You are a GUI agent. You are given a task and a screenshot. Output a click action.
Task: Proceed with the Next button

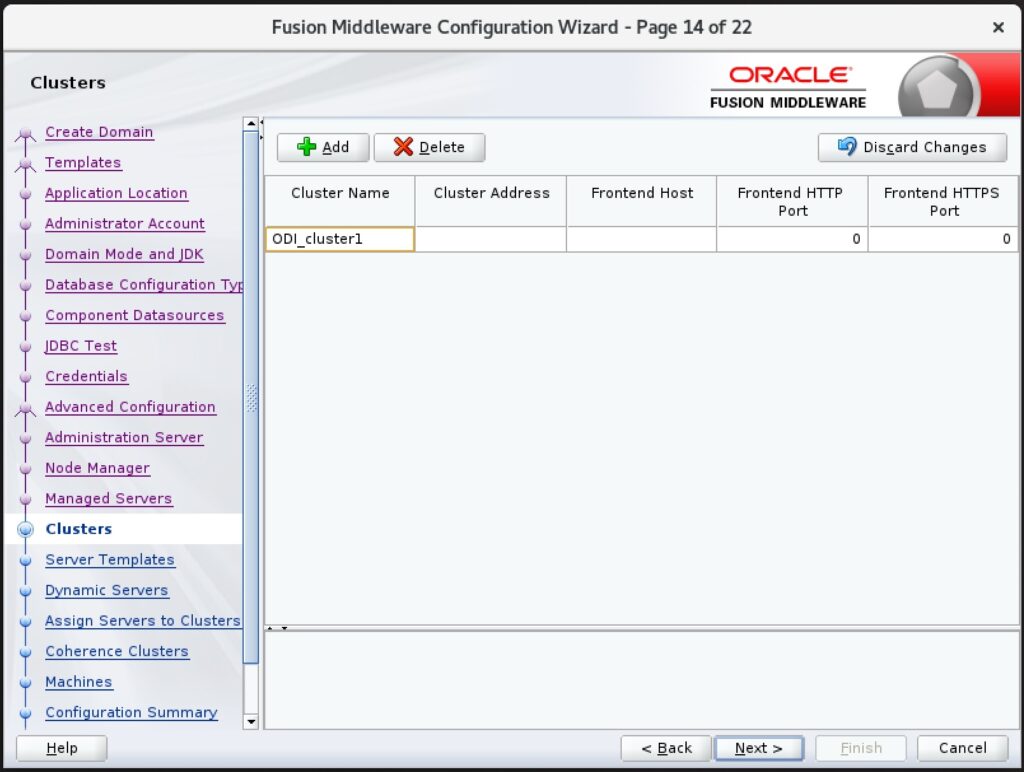tap(759, 748)
